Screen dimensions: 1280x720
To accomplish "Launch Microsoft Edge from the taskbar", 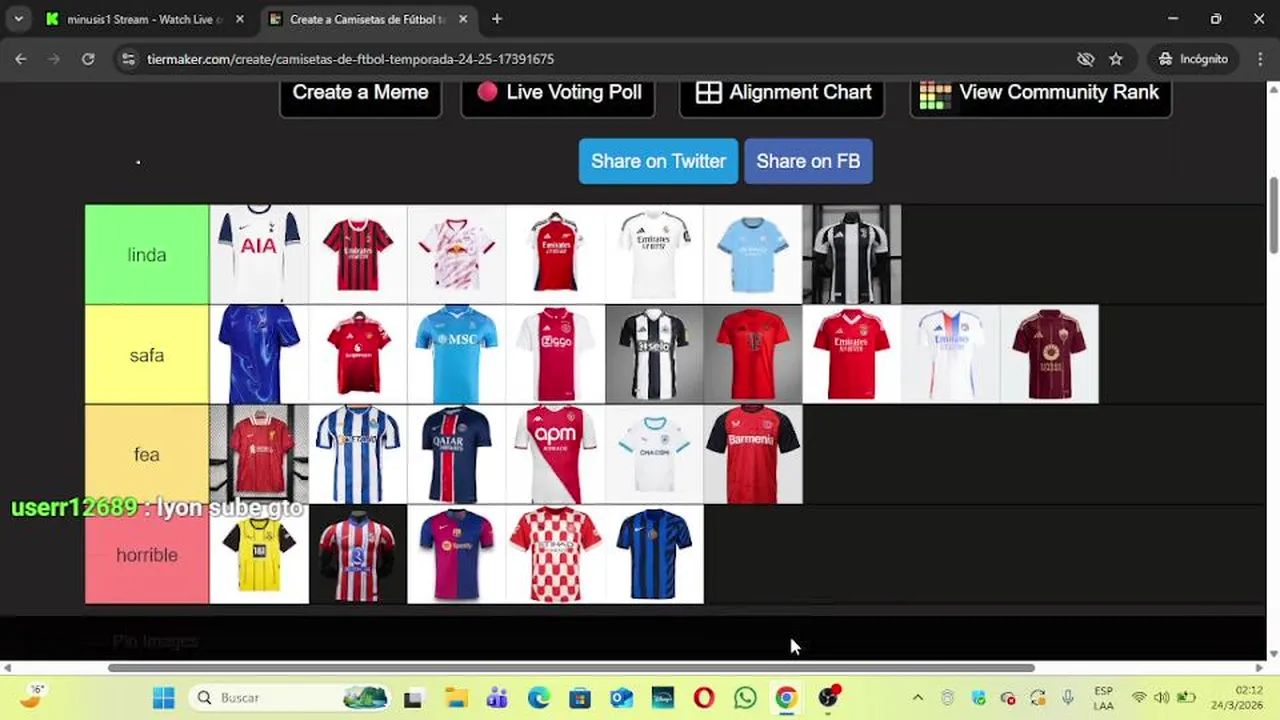I will click(538, 698).
